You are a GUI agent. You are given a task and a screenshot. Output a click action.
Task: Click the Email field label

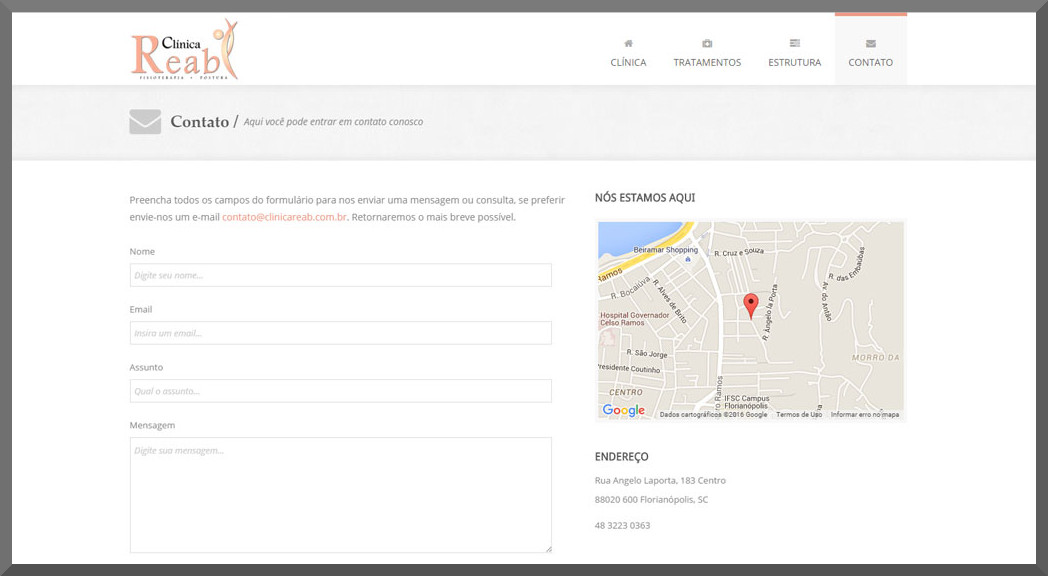pyautogui.click(x=141, y=309)
